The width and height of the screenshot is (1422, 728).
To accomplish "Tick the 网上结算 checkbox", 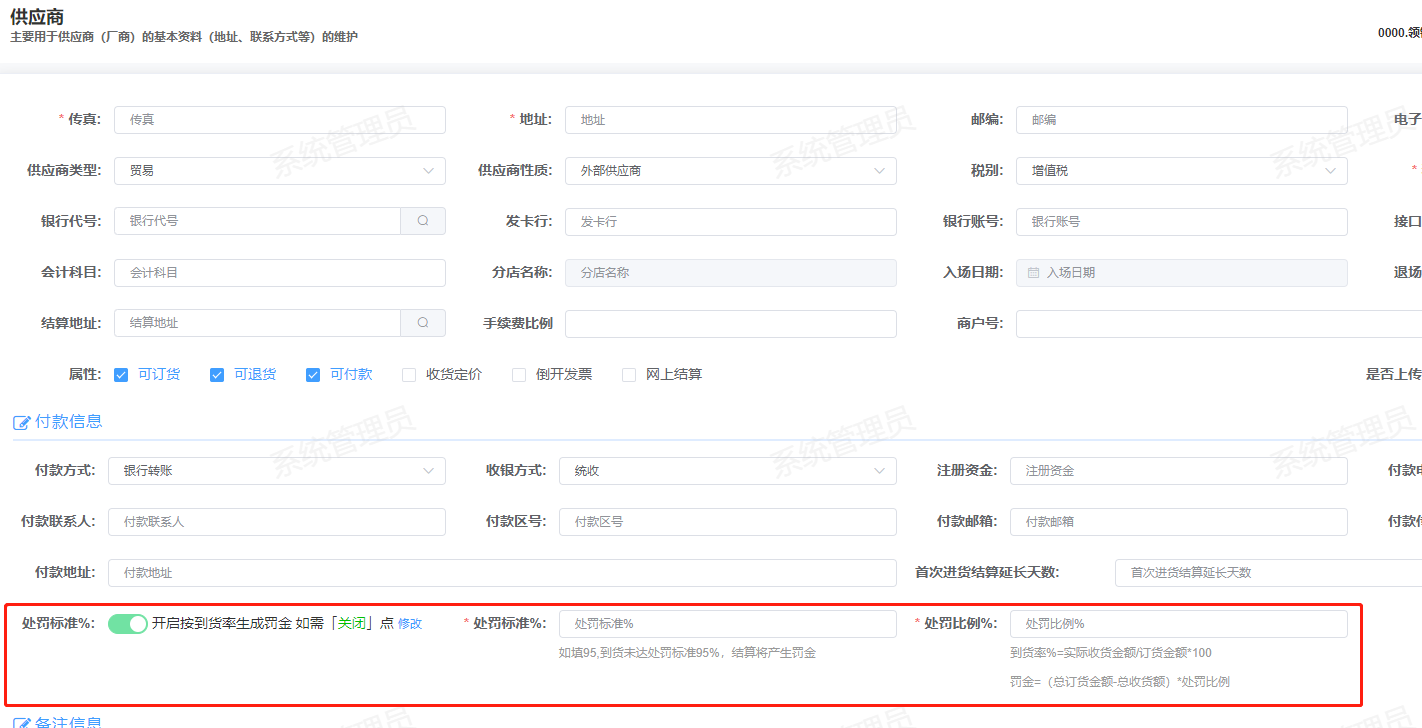I will (629, 375).
